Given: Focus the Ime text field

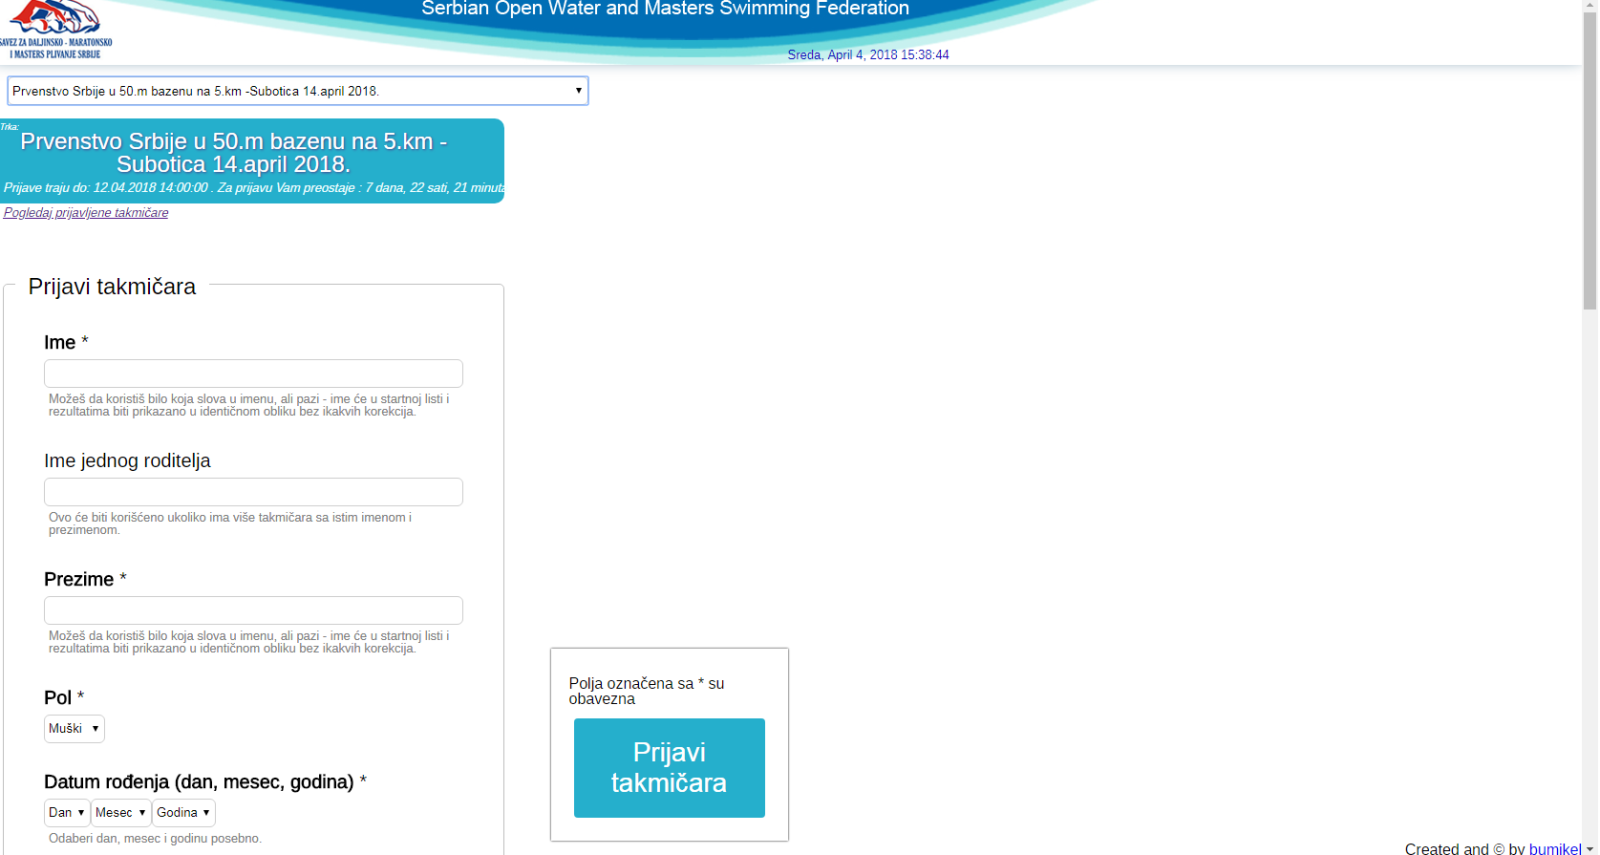Looking at the screenshot, I should pos(253,374).
